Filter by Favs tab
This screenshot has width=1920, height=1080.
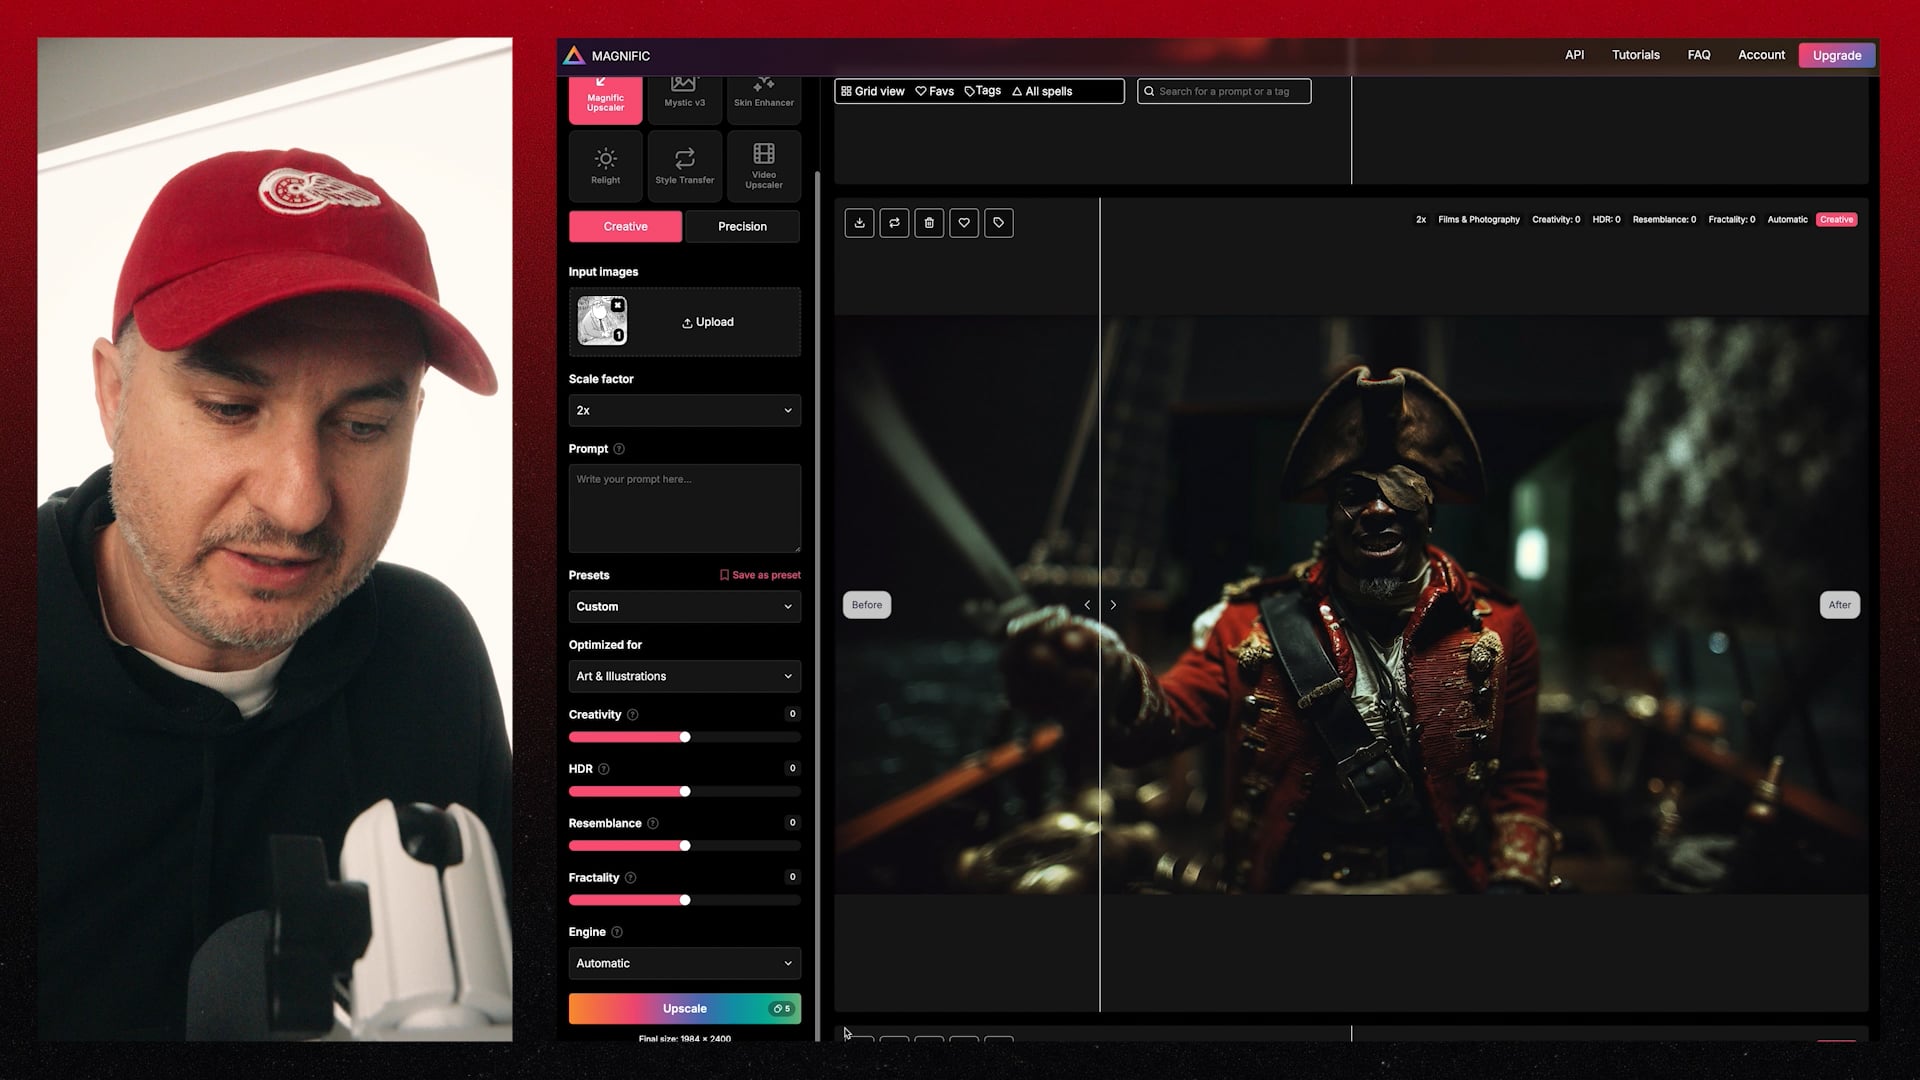pos(935,91)
